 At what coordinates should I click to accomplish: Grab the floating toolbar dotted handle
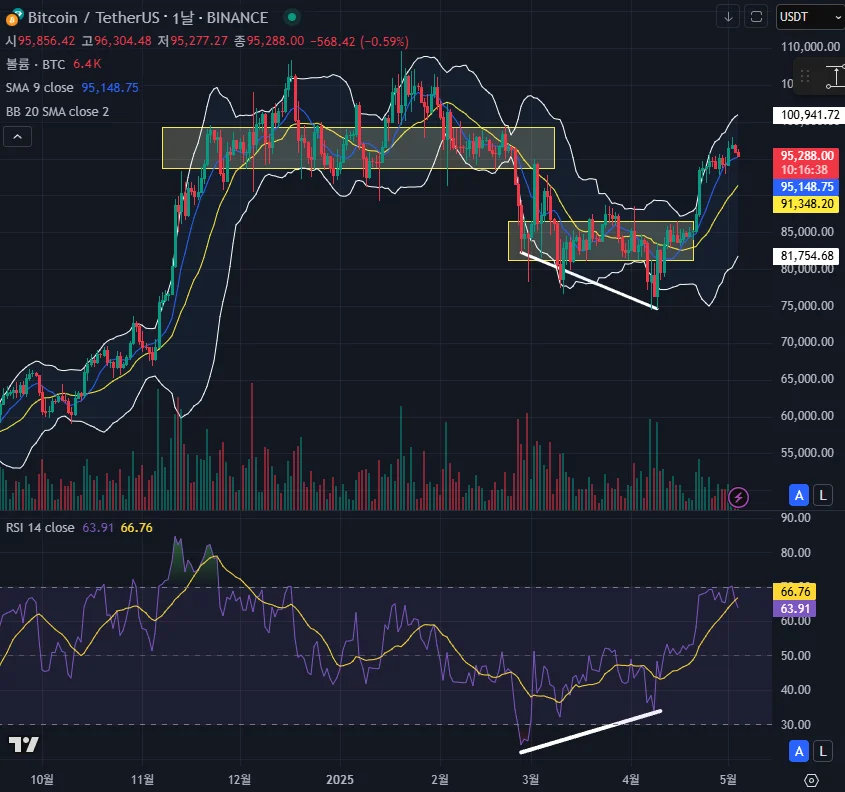pyautogui.click(x=805, y=77)
